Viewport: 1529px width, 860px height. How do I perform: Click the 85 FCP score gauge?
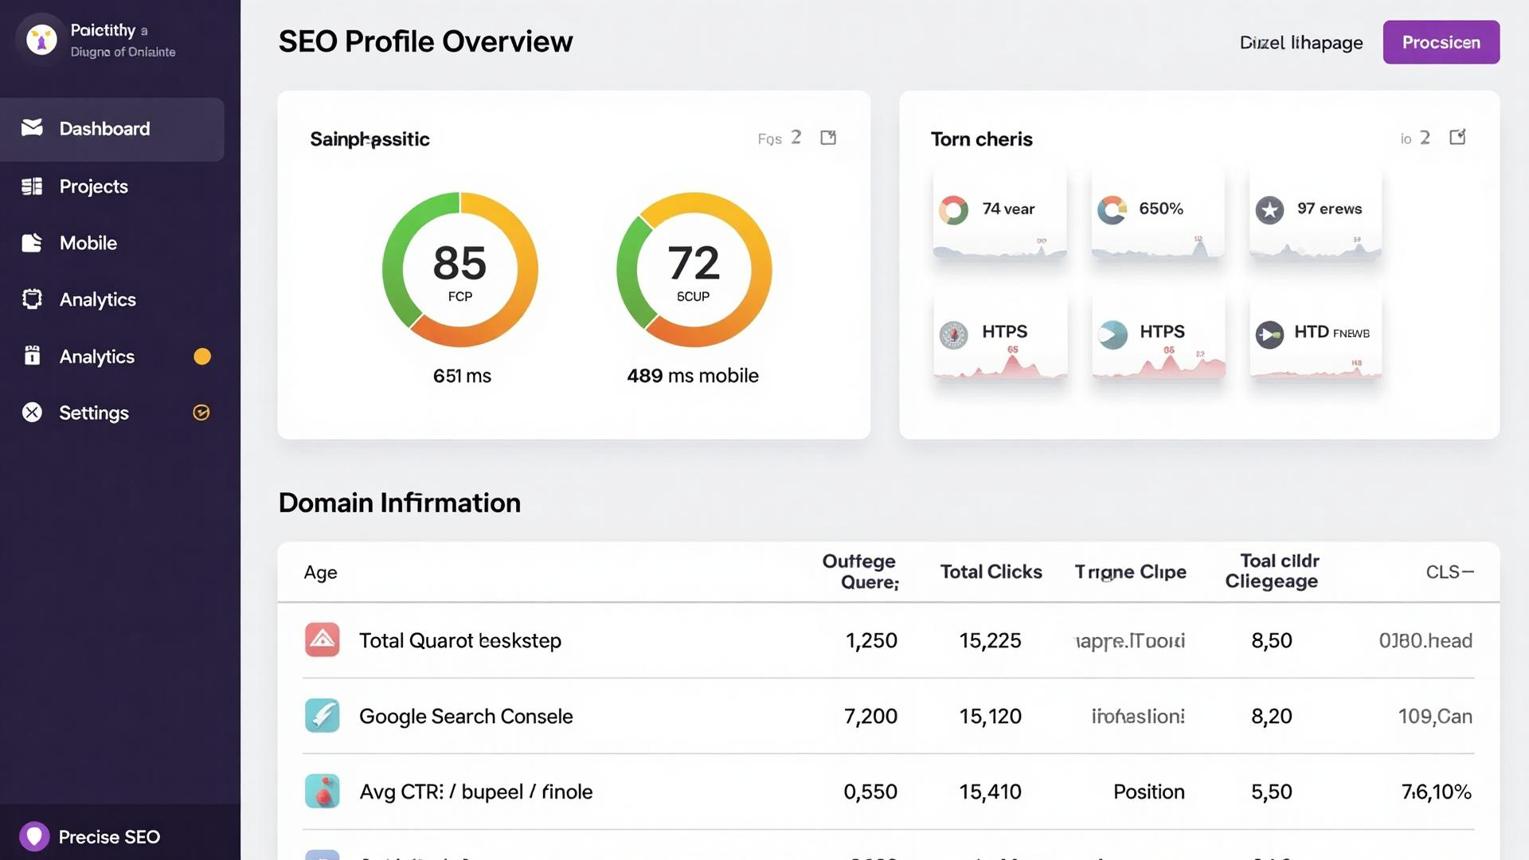click(x=460, y=270)
